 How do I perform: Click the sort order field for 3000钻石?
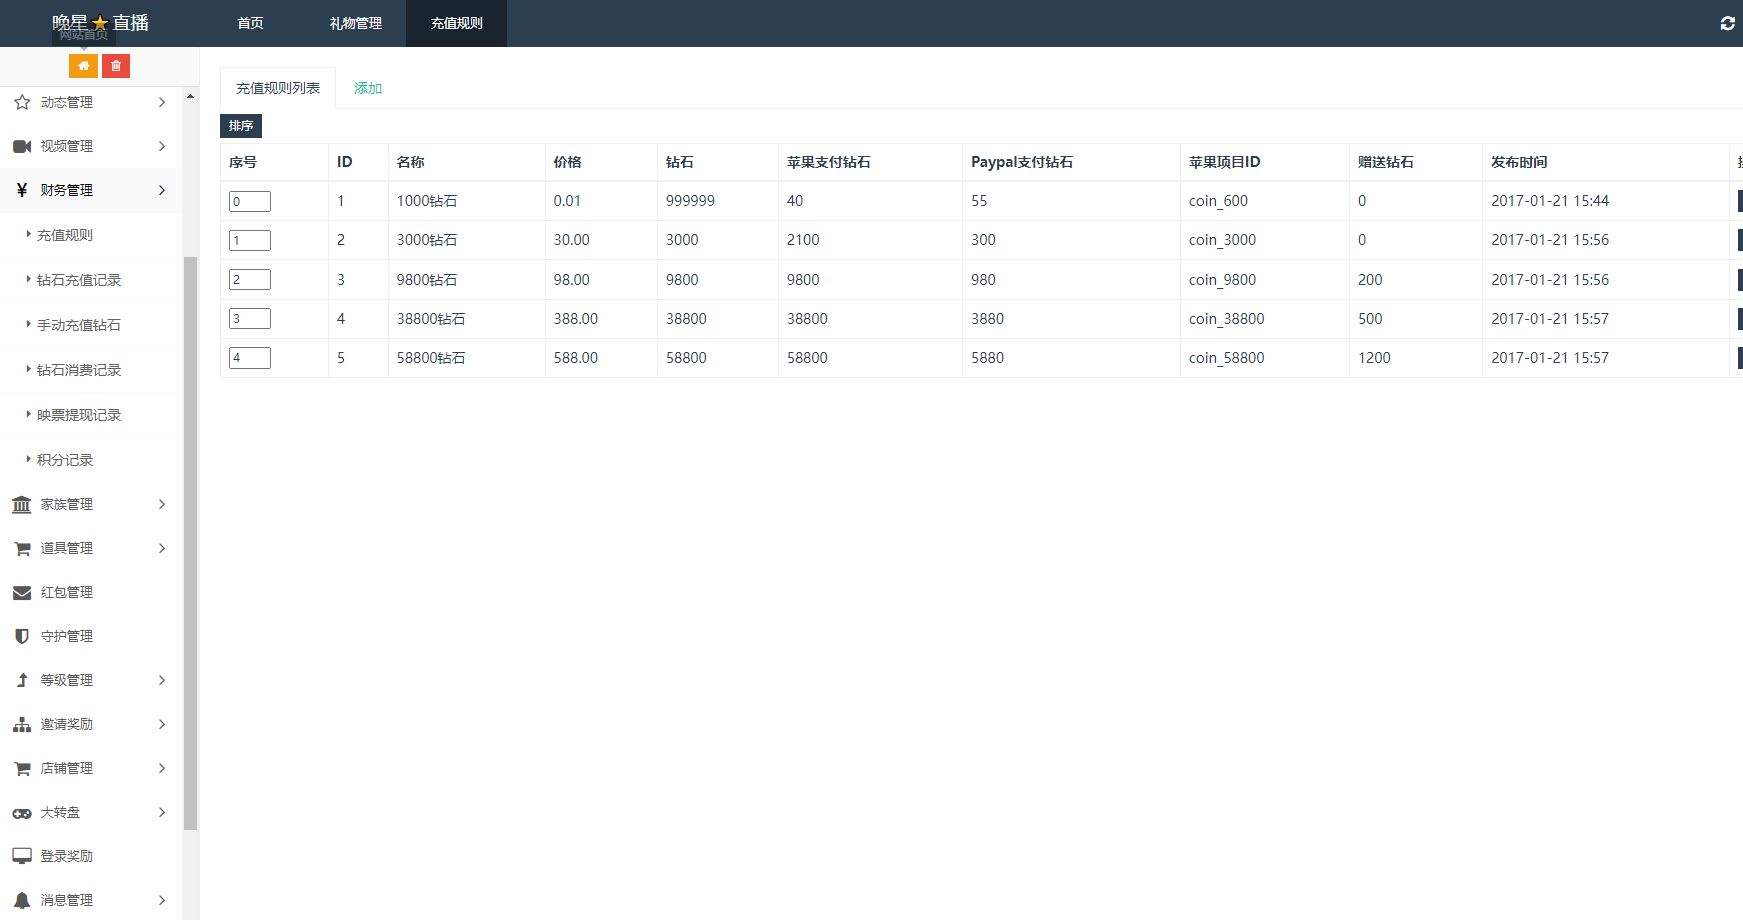(x=250, y=240)
